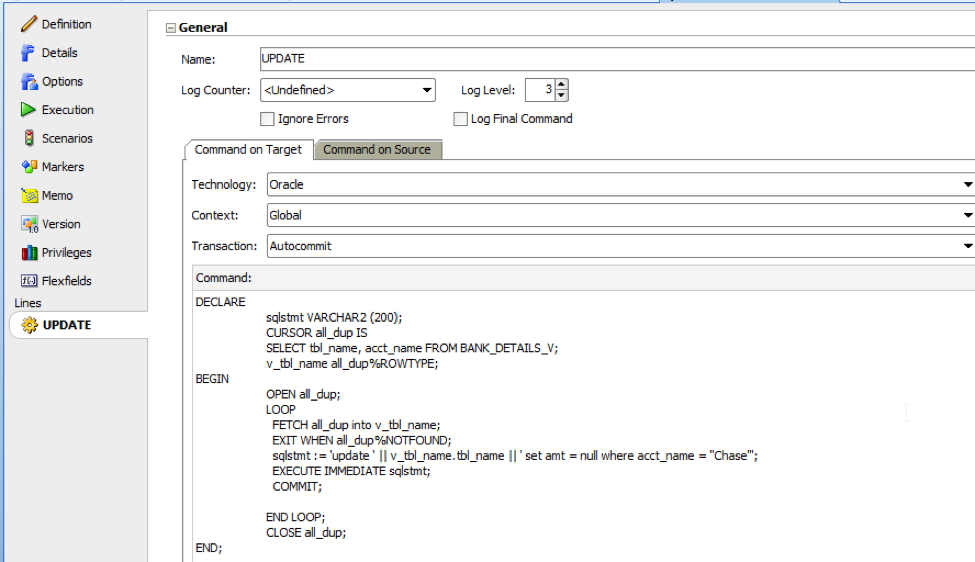975x562 pixels.
Task: Open the Details section icon
Action: 29,53
